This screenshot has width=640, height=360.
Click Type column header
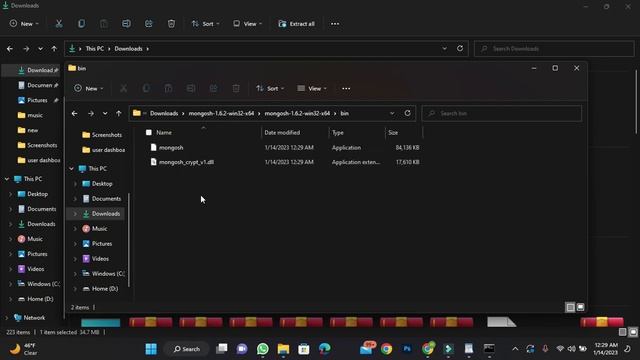click(x=338, y=133)
